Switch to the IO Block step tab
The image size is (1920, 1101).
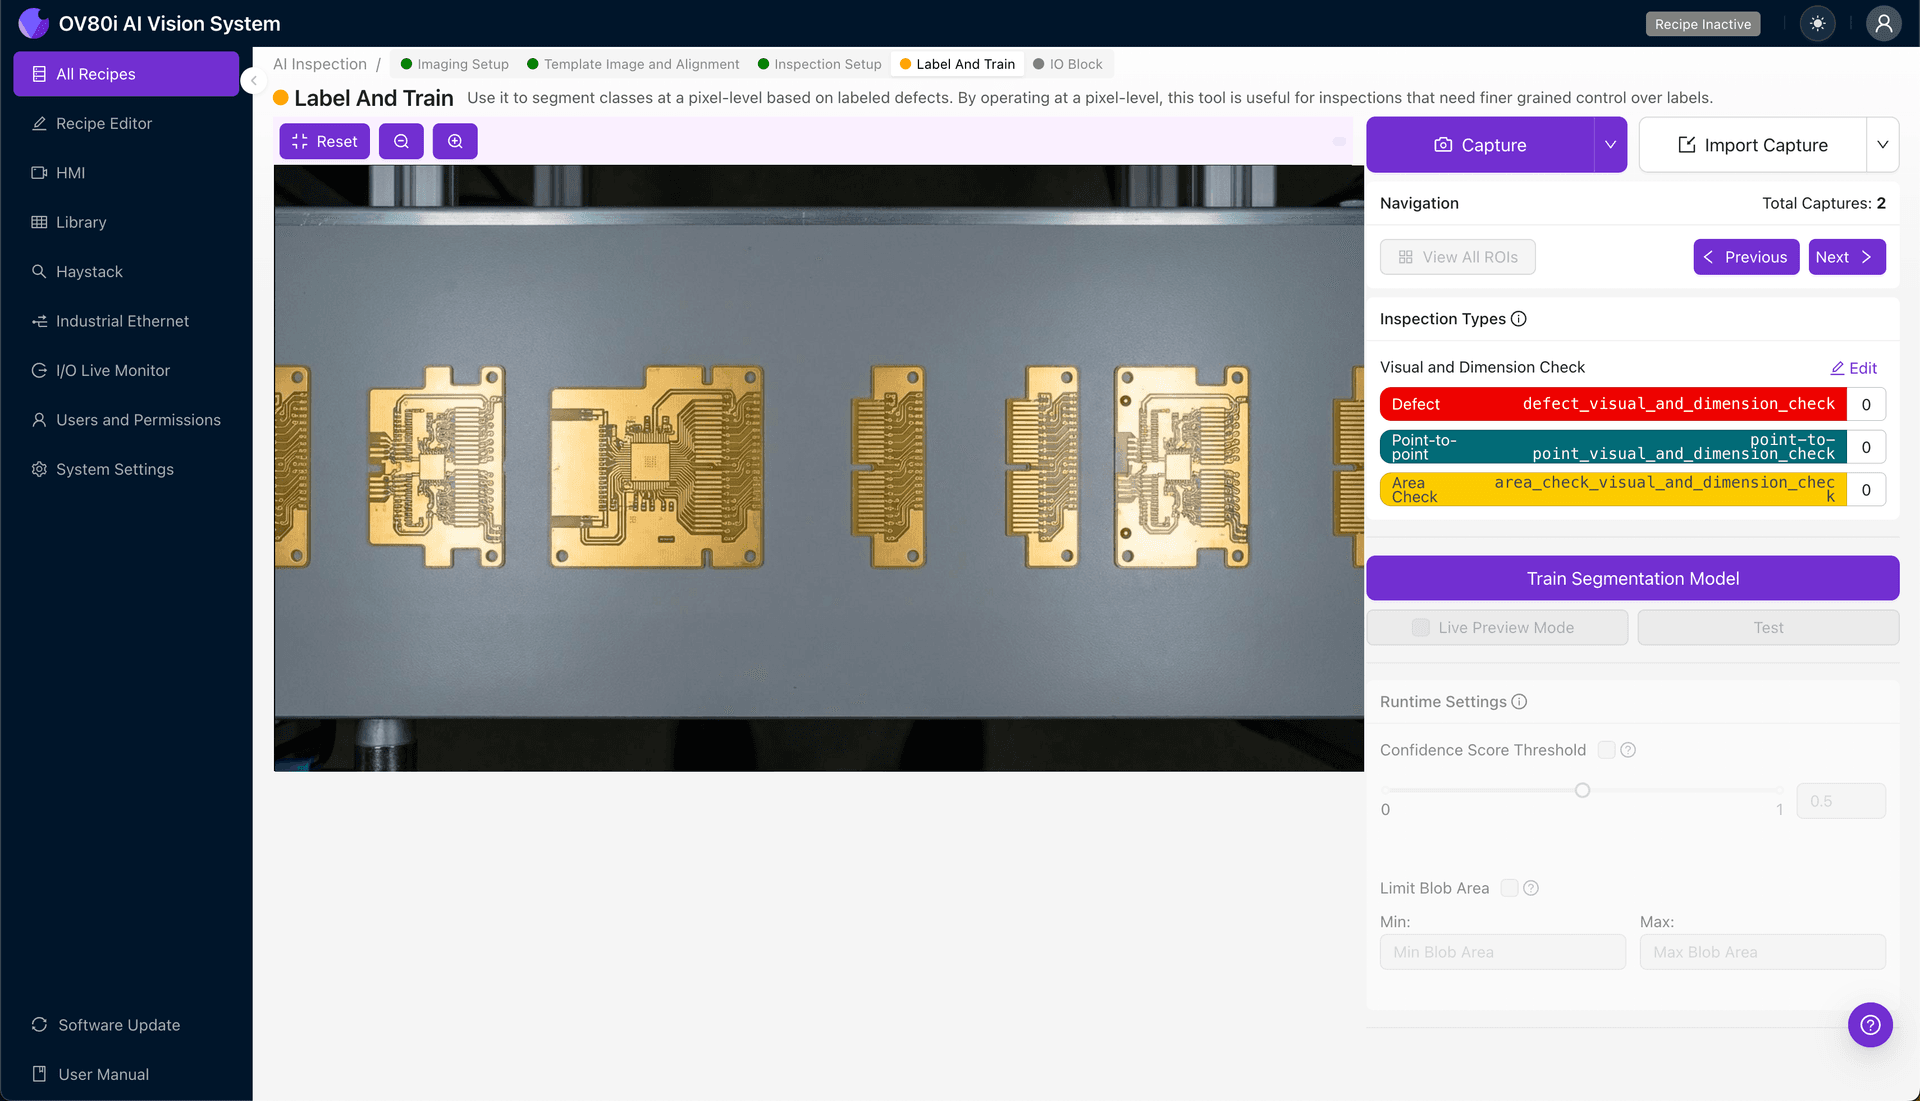click(x=1068, y=64)
